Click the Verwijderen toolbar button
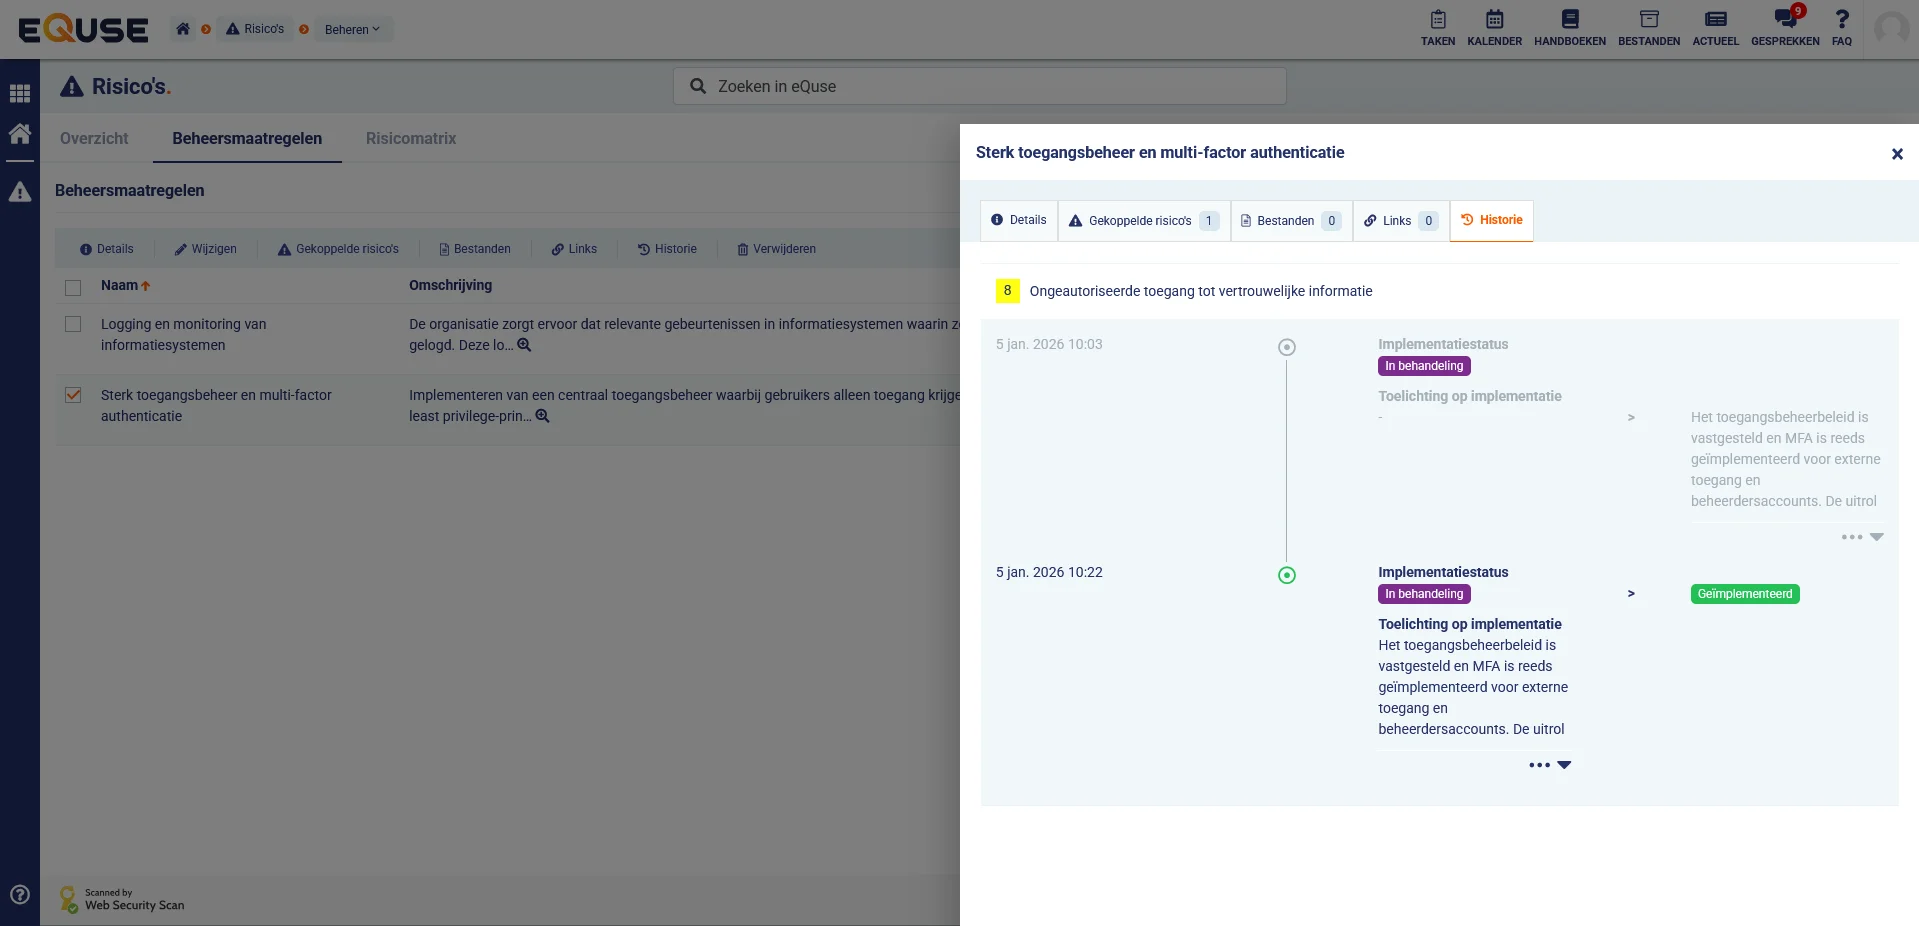Screen dimensions: 1919x926 point(776,249)
